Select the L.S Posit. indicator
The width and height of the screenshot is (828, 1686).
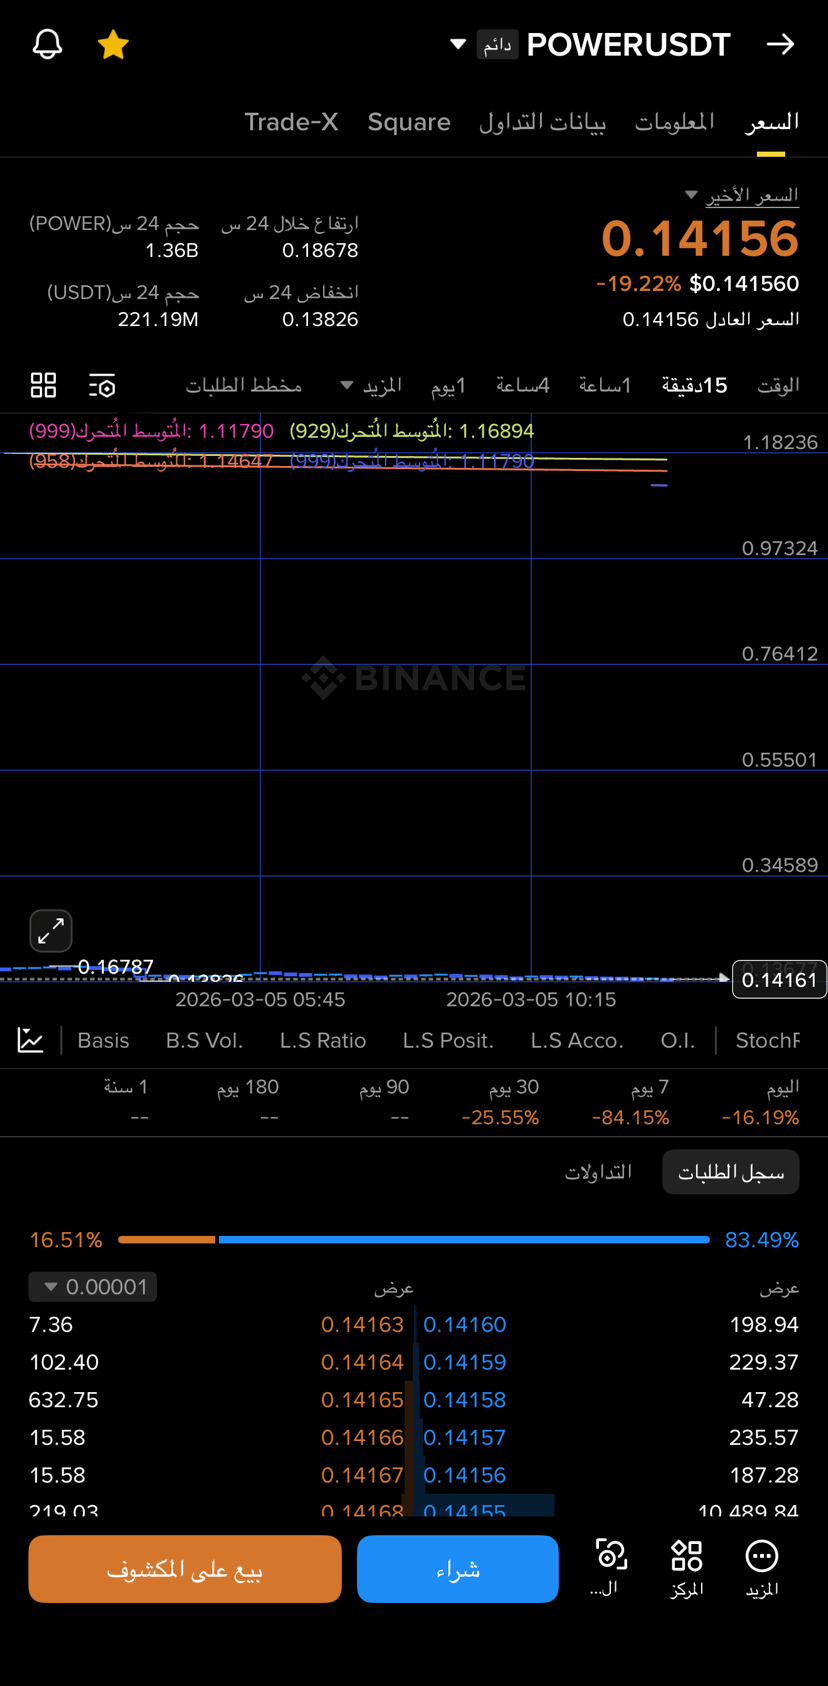(448, 1040)
